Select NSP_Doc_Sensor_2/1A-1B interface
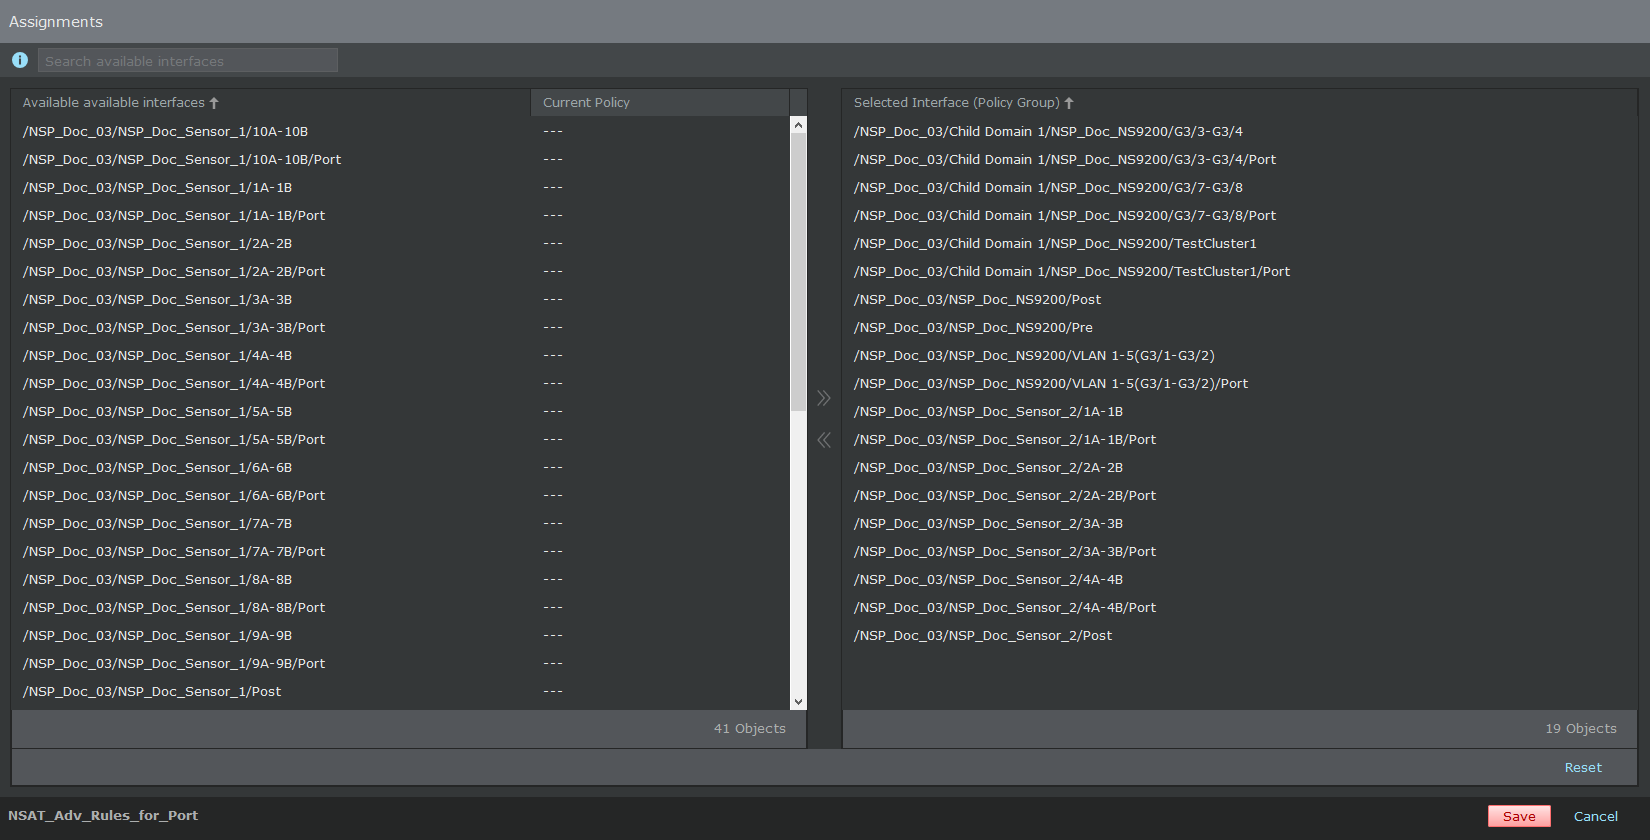The height and width of the screenshot is (840, 1650). click(x=1239, y=411)
